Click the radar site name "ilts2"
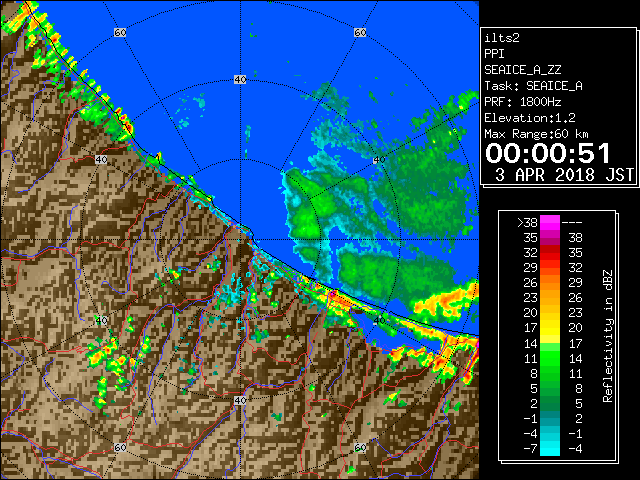640x480 pixels. [x=502, y=38]
